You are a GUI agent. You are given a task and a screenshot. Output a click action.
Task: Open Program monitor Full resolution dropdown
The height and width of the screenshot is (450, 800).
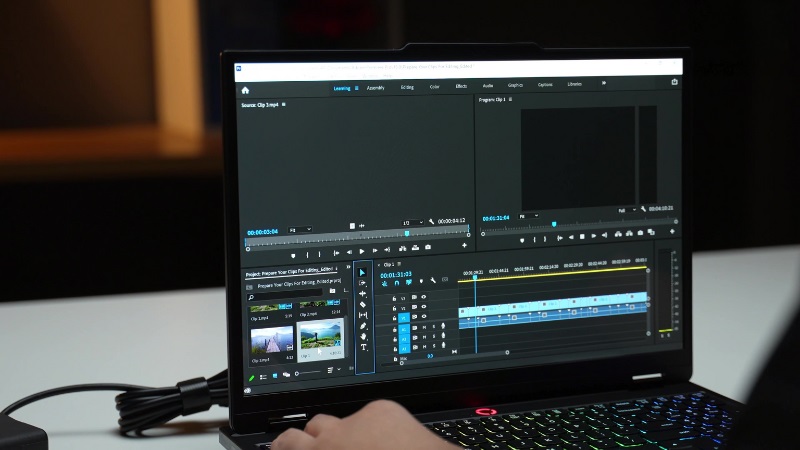pyautogui.click(x=627, y=210)
